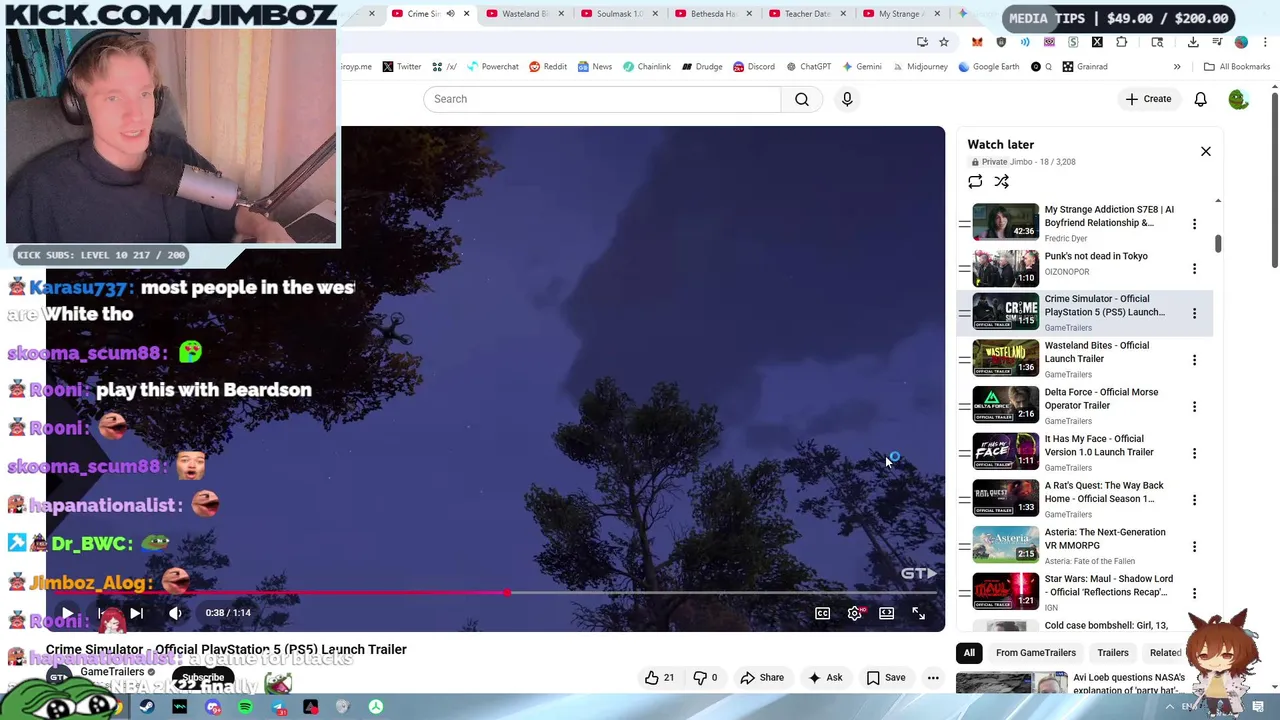Open options for Delta Force trailer
Screen dimensions: 1280x720
tap(1194, 406)
